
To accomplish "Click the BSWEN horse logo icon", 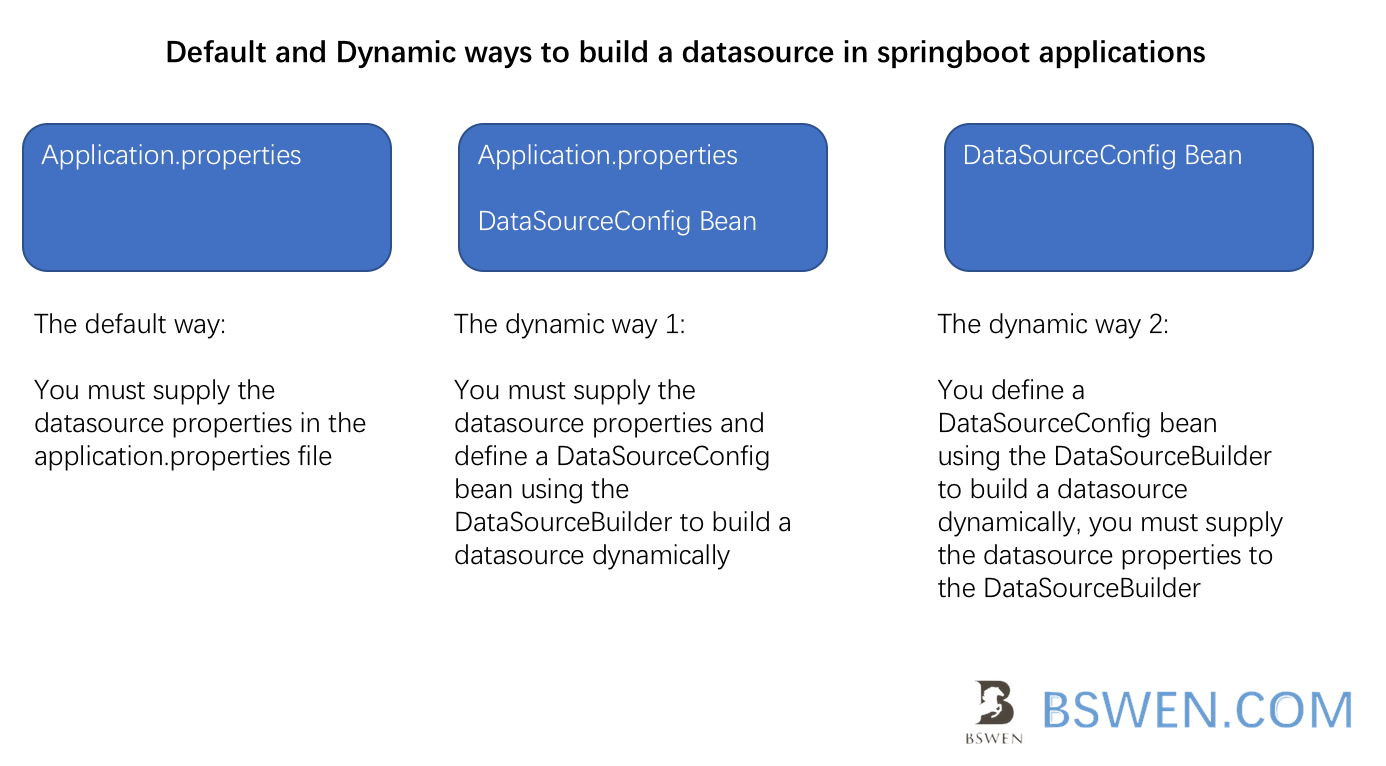I will tap(995, 711).
